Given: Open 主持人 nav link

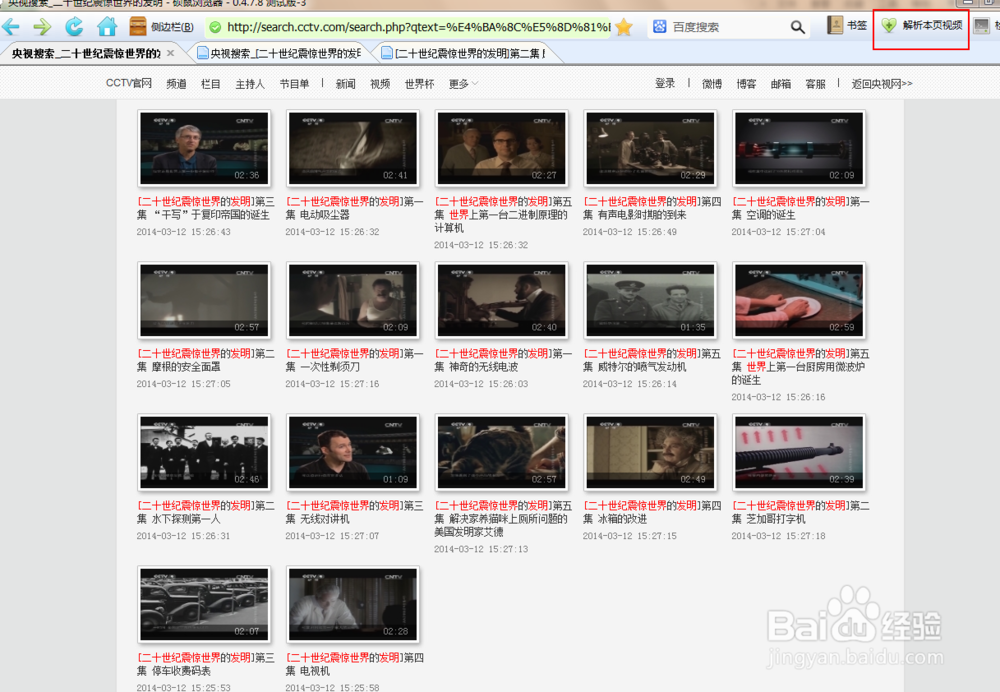Looking at the screenshot, I should [250, 84].
